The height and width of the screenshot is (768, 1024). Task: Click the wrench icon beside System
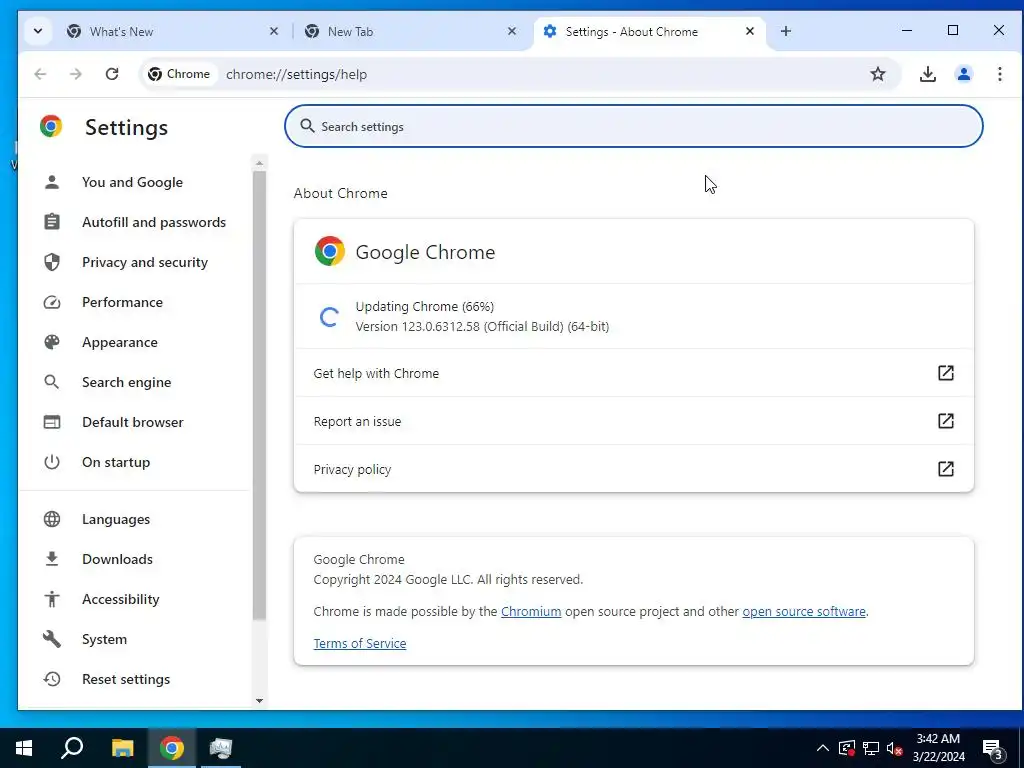[x=52, y=639]
